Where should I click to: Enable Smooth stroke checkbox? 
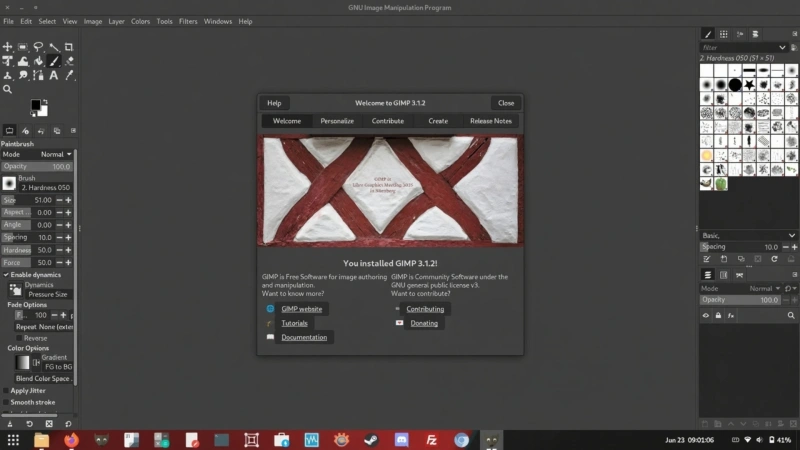pyautogui.click(x=6, y=403)
